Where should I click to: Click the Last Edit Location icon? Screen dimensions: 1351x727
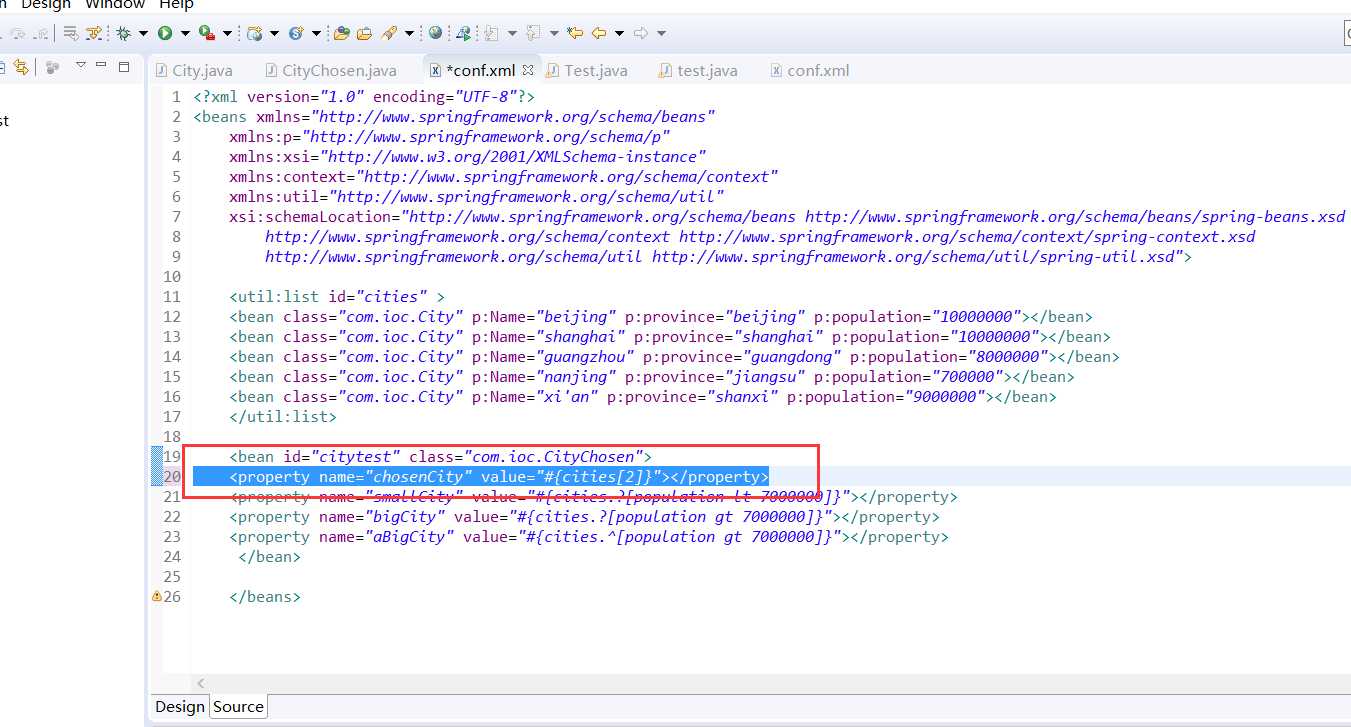[575, 33]
